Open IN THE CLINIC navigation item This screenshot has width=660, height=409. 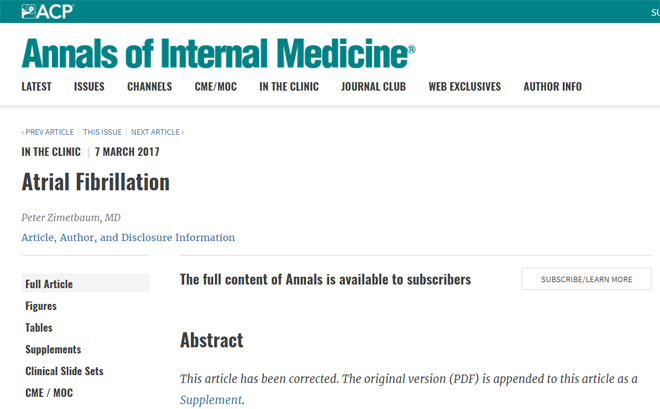(x=289, y=87)
